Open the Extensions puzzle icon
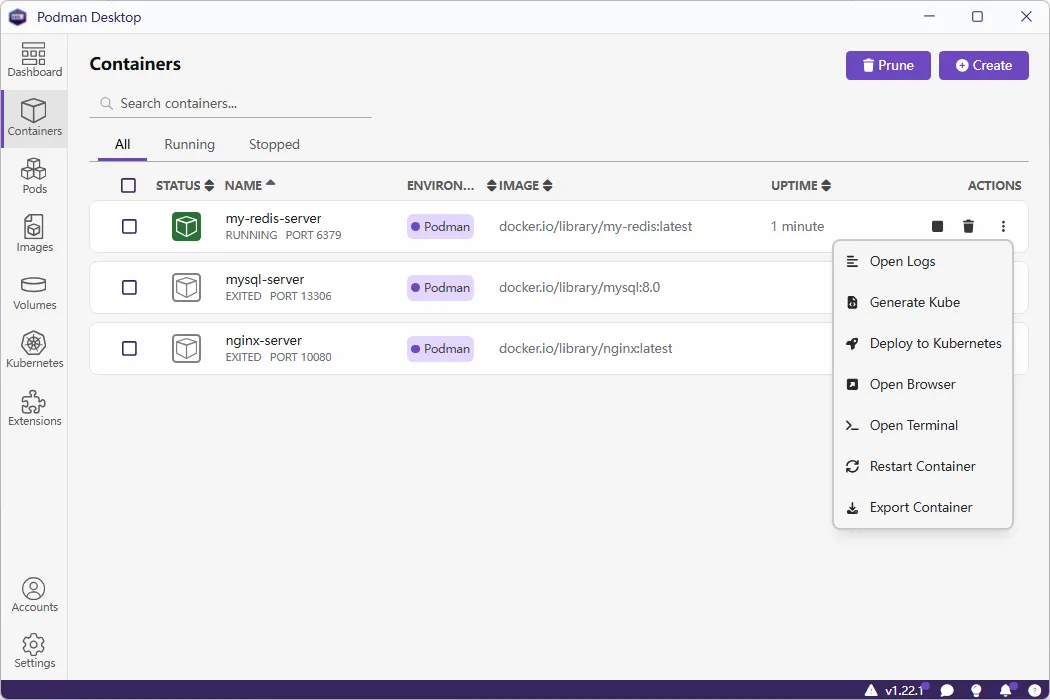 coord(34,408)
